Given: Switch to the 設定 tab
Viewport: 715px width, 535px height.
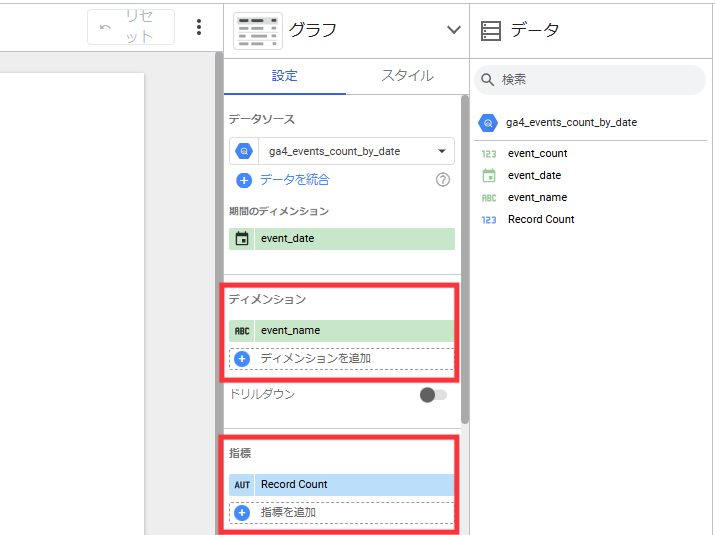Looking at the screenshot, I should (x=285, y=76).
